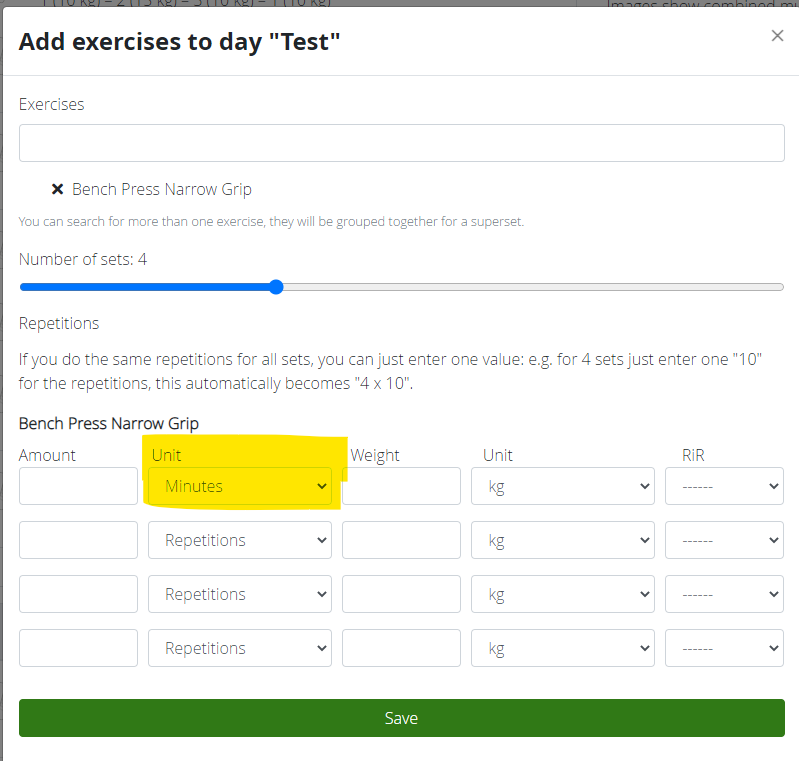This screenshot has height=761, width=799.
Task: Click fourth row Amount field
Action: [x=78, y=648]
